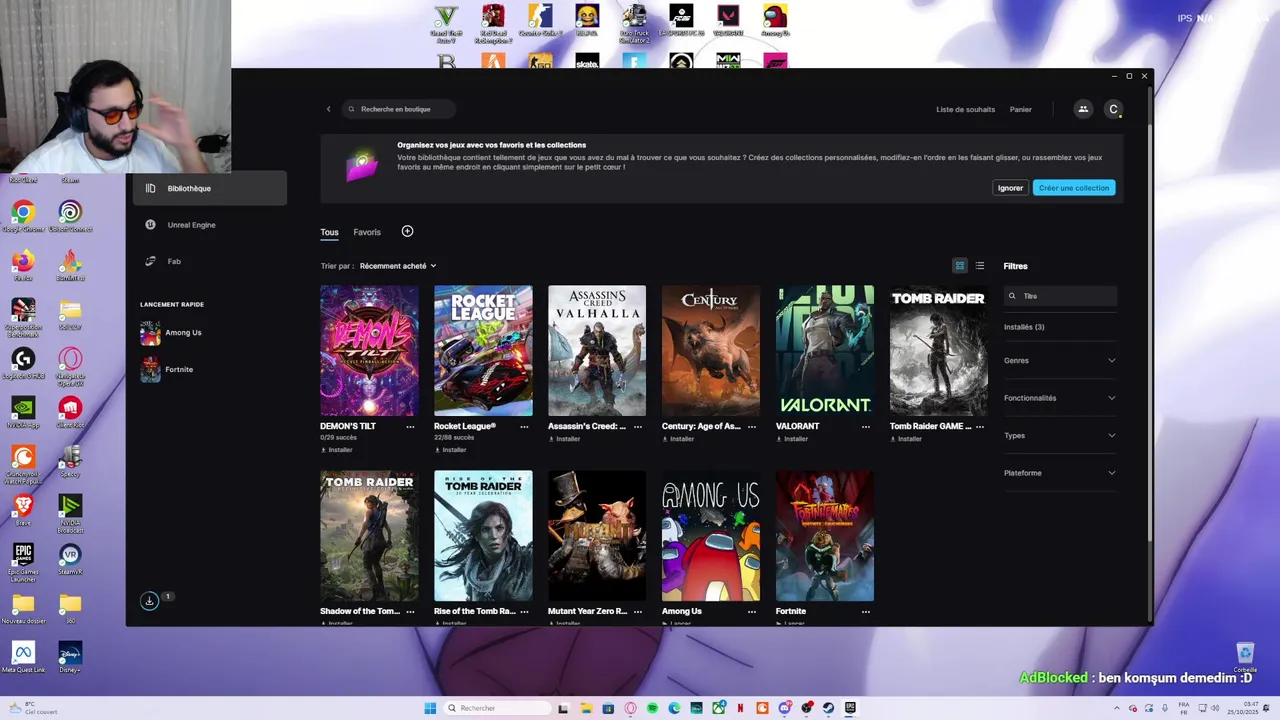The height and width of the screenshot is (720, 1280).
Task: Filter by Installés (3)
Action: 1024,327
